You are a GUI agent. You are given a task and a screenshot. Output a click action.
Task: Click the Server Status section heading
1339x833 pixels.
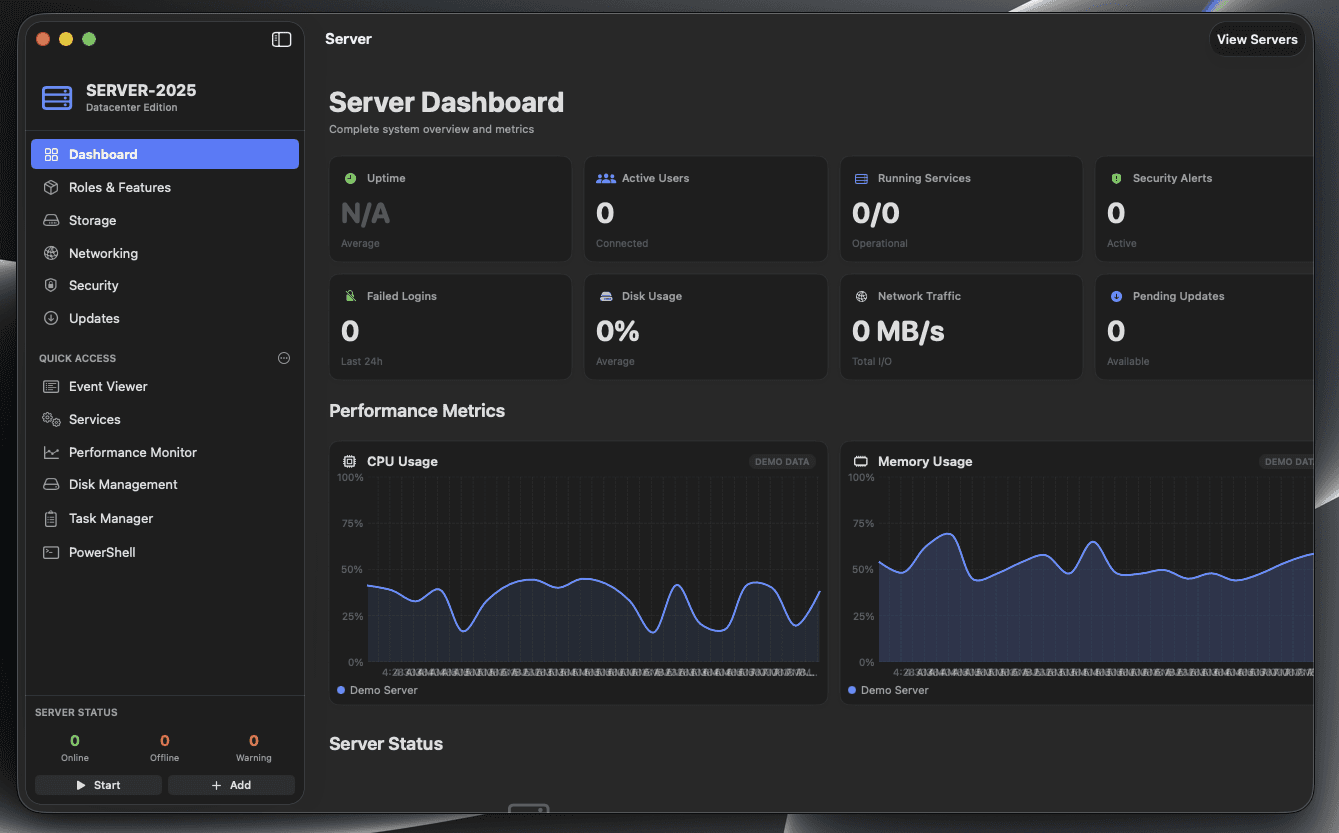pyautogui.click(x=386, y=744)
